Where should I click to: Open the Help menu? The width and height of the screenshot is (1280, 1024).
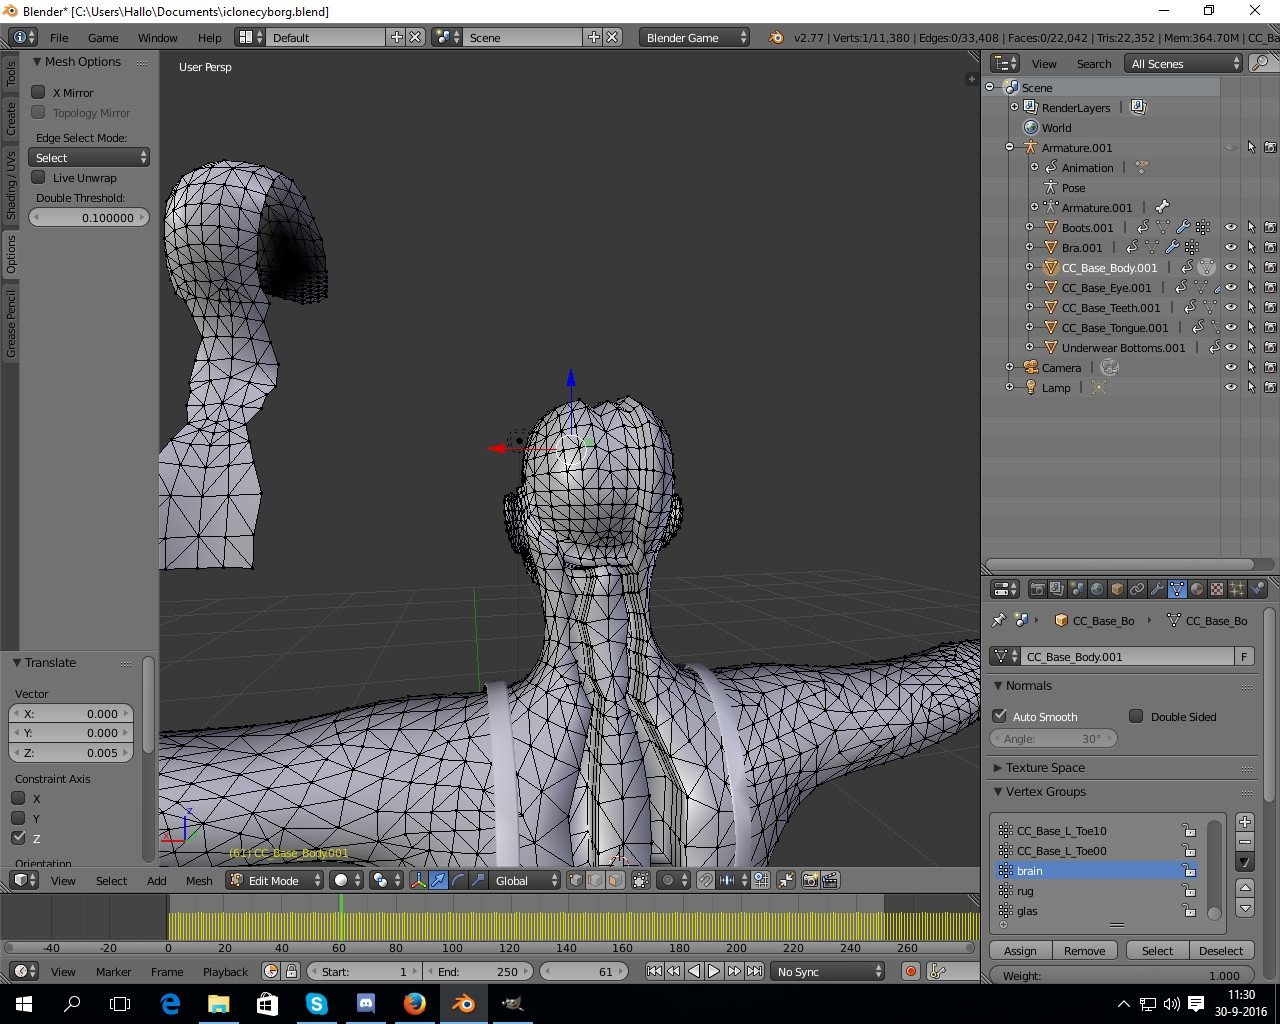209,37
